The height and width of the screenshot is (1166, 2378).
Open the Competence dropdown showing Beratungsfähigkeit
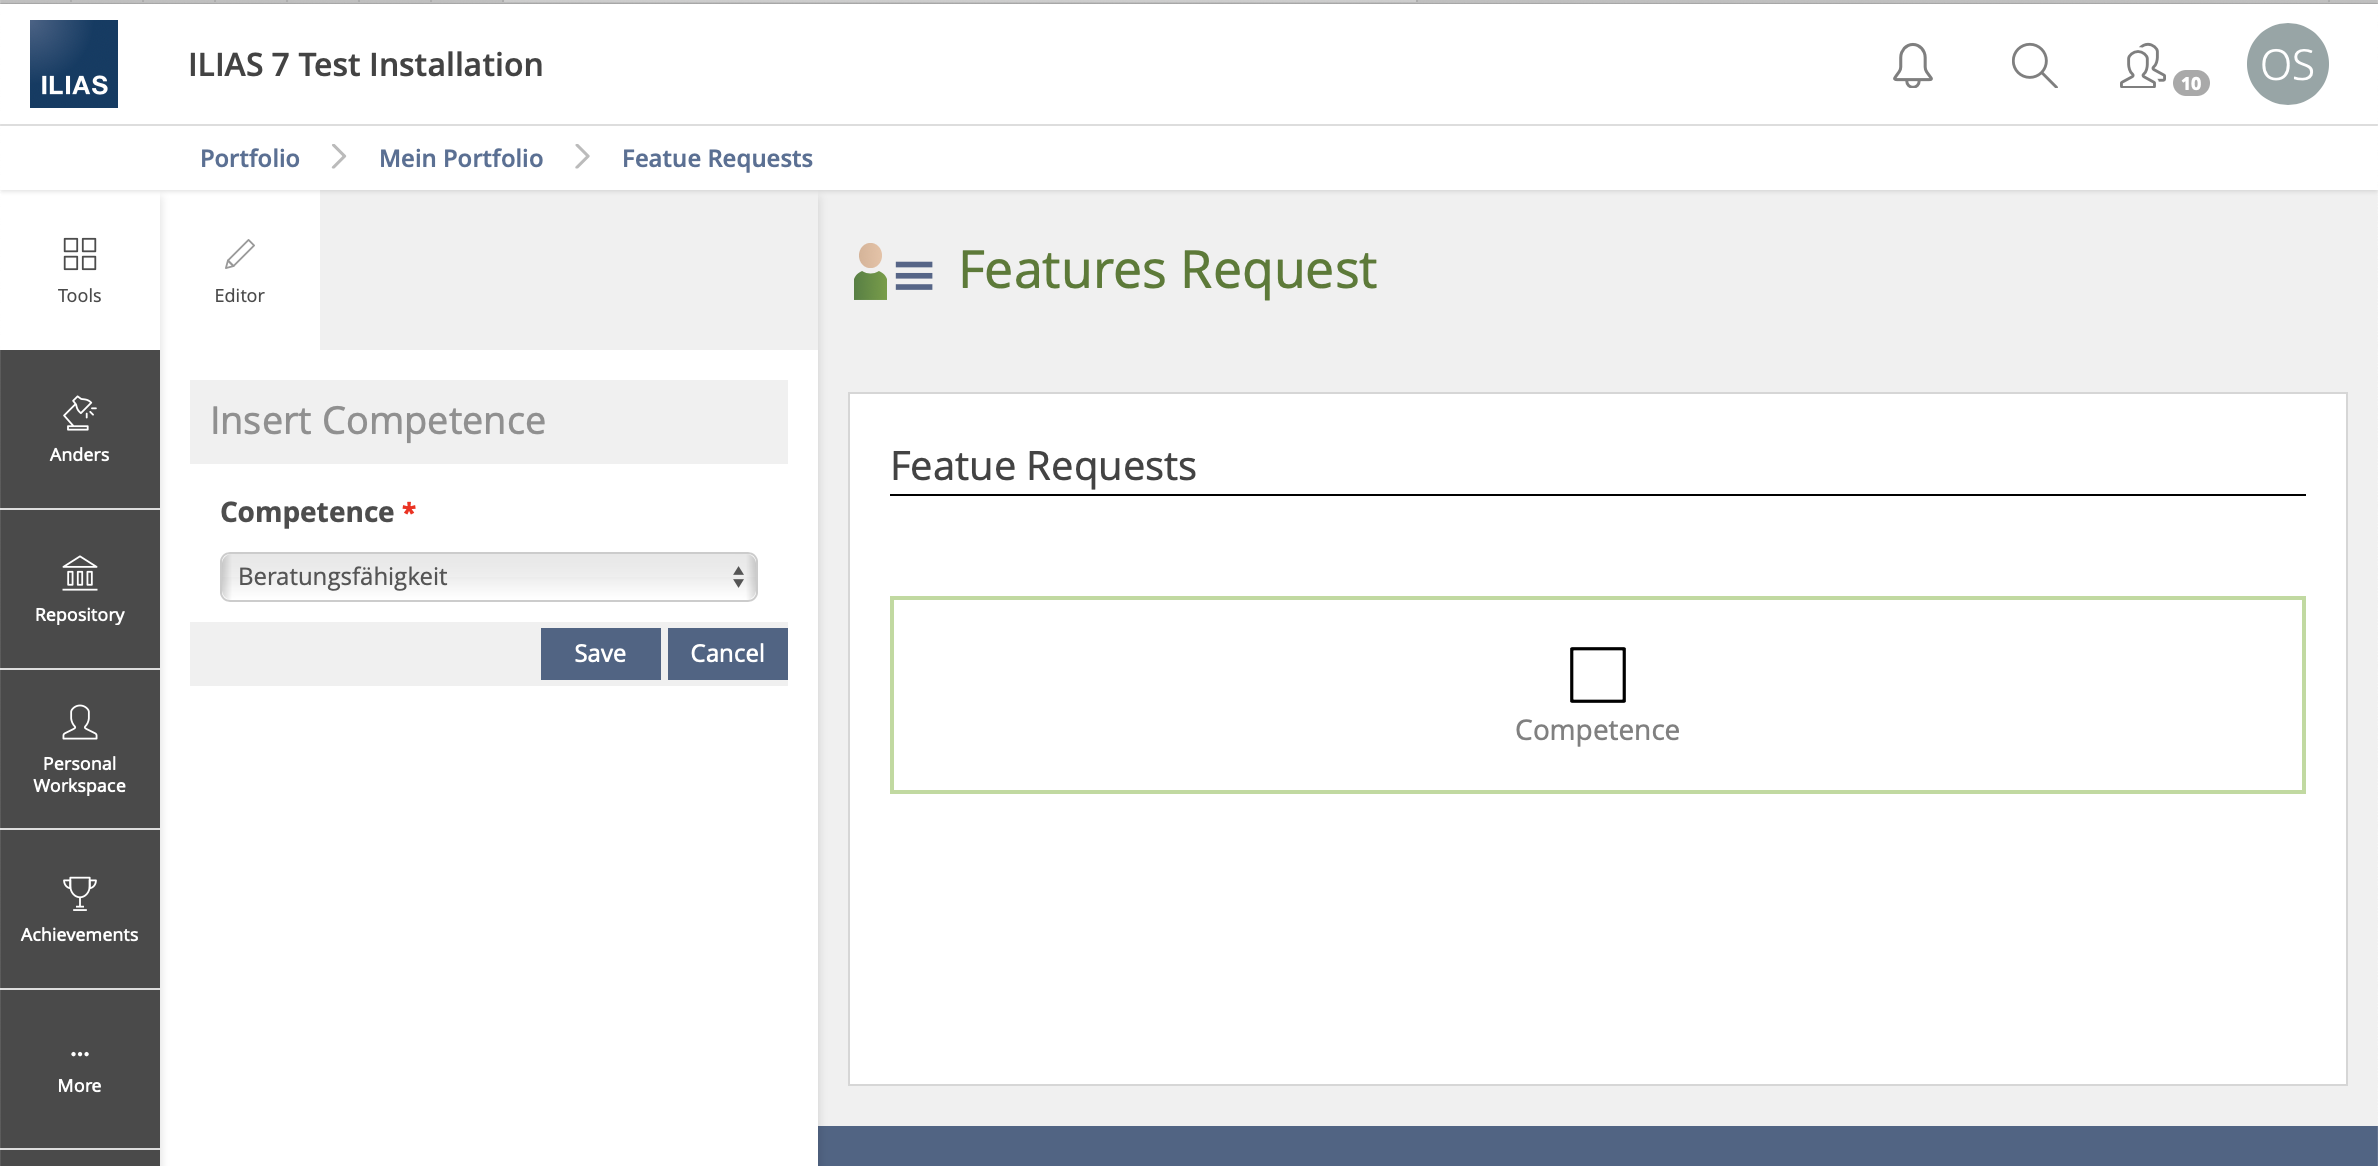[x=488, y=577]
